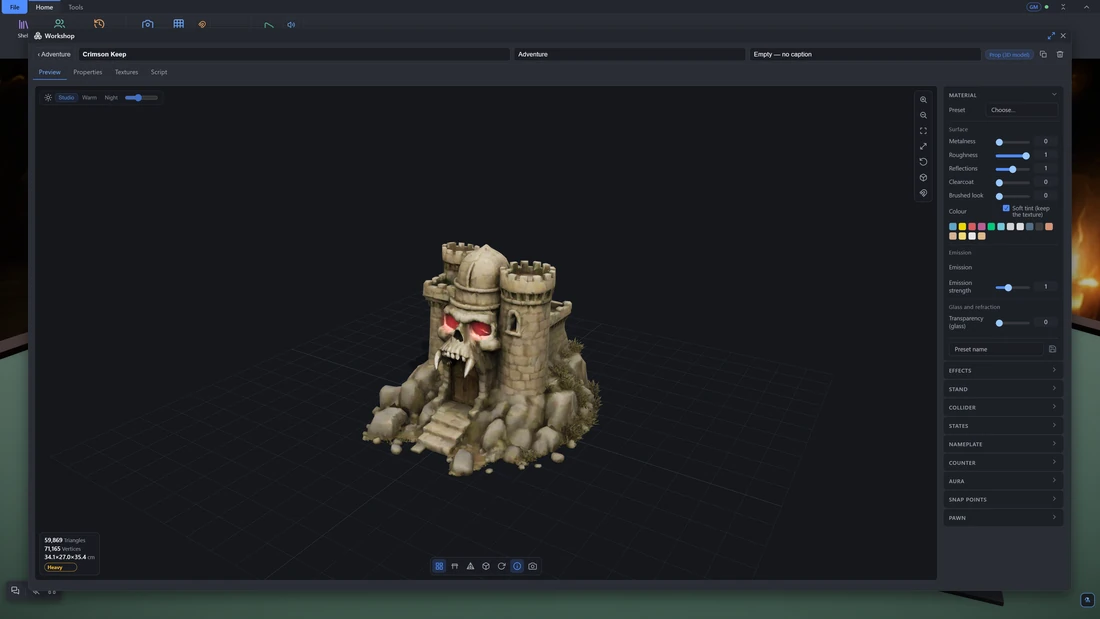Select Night lighting mode
The height and width of the screenshot is (619, 1100).
pos(111,98)
